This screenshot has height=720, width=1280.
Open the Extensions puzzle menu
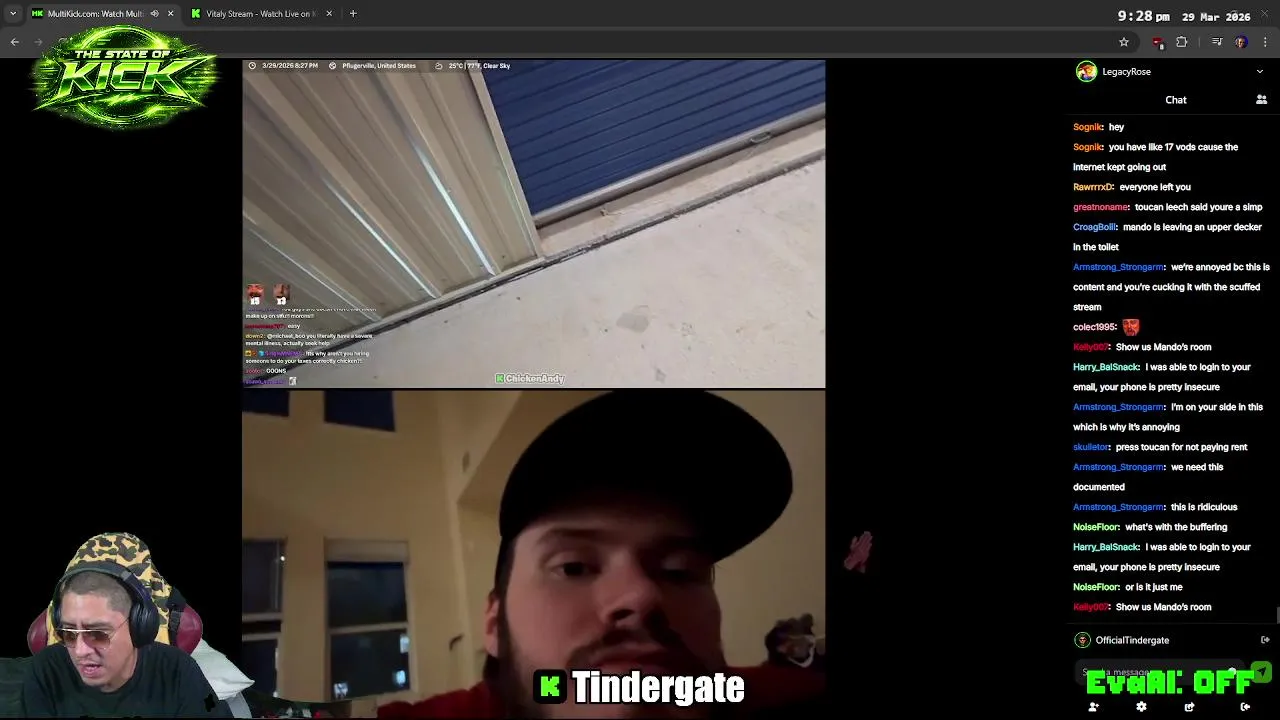tap(1182, 42)
